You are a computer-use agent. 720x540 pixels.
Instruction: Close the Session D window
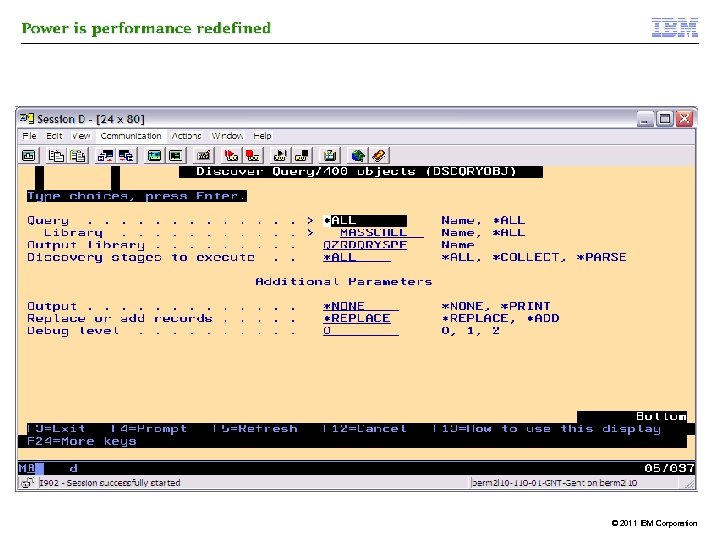pyautogui.click(x=684, y=119)
